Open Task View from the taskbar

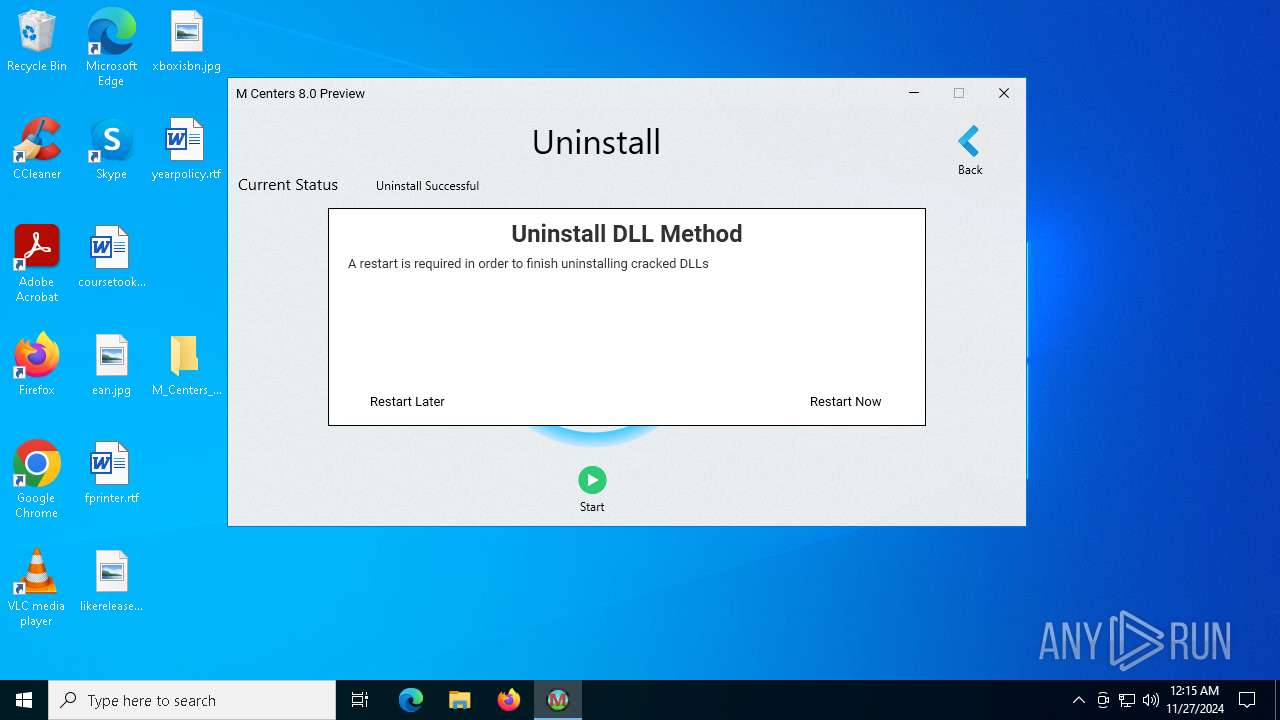[360, 700]
